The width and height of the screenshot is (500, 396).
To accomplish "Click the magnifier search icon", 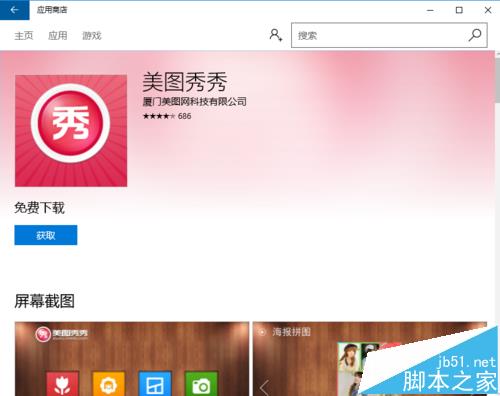I will click(x=475, y=35).
